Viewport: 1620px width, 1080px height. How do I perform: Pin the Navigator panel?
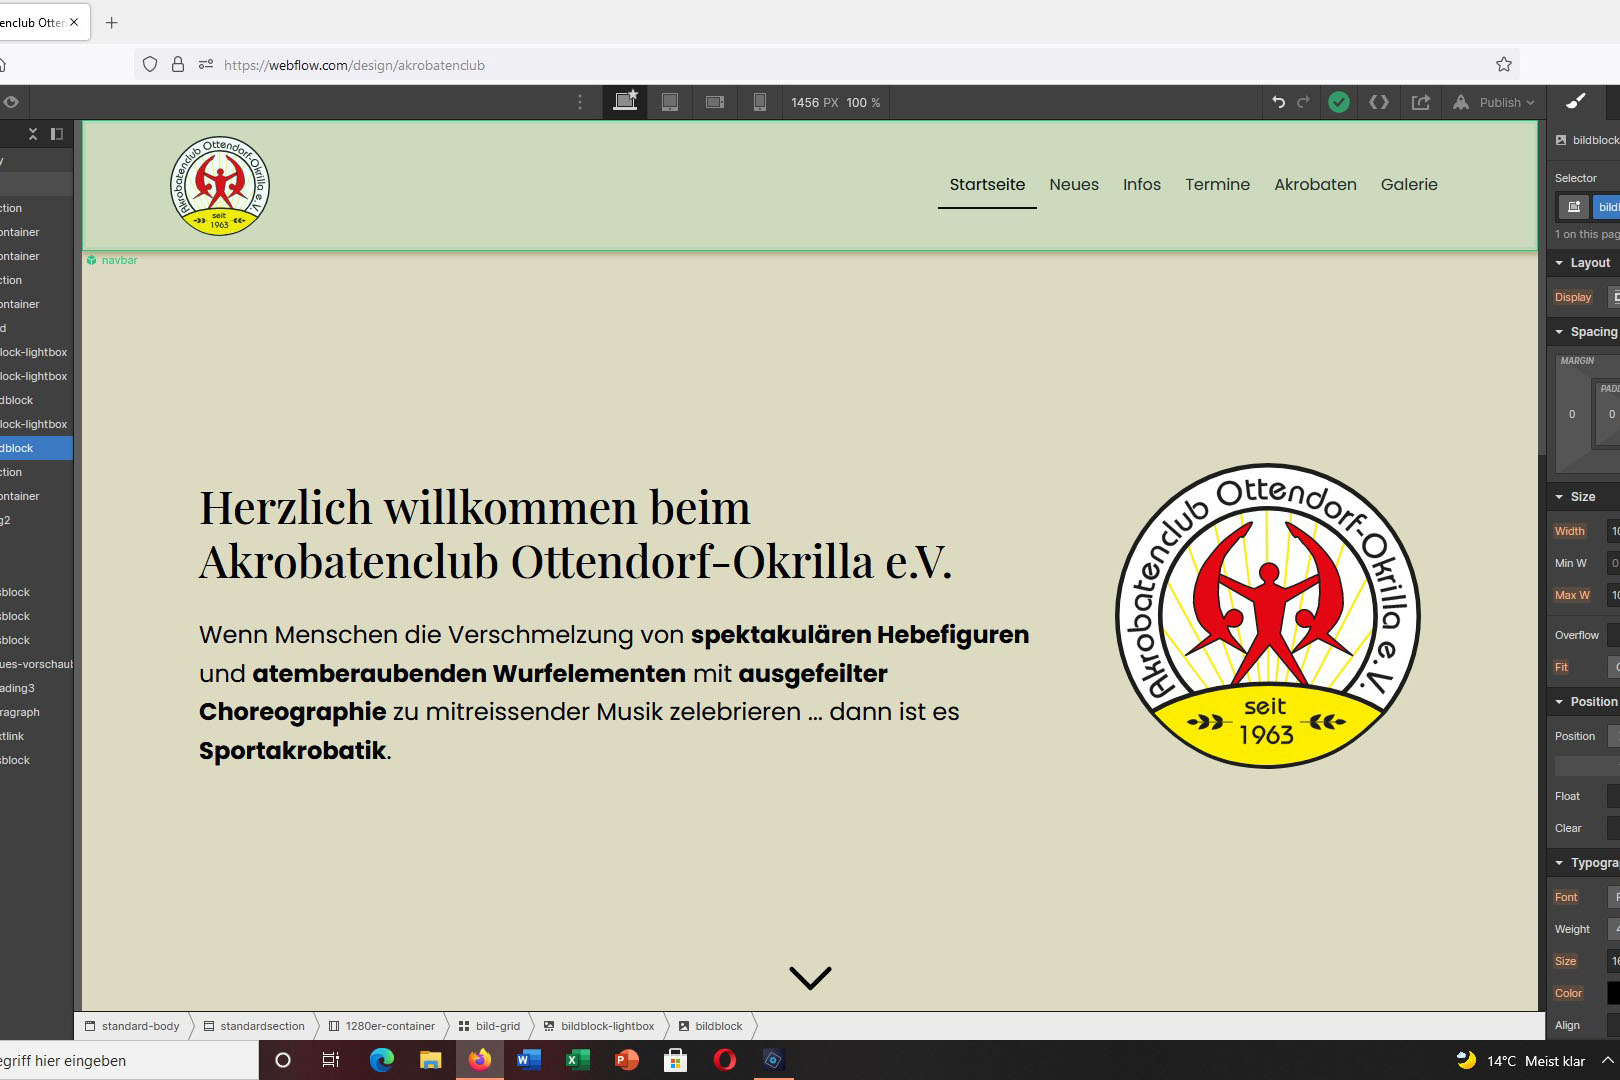(57, 134)
